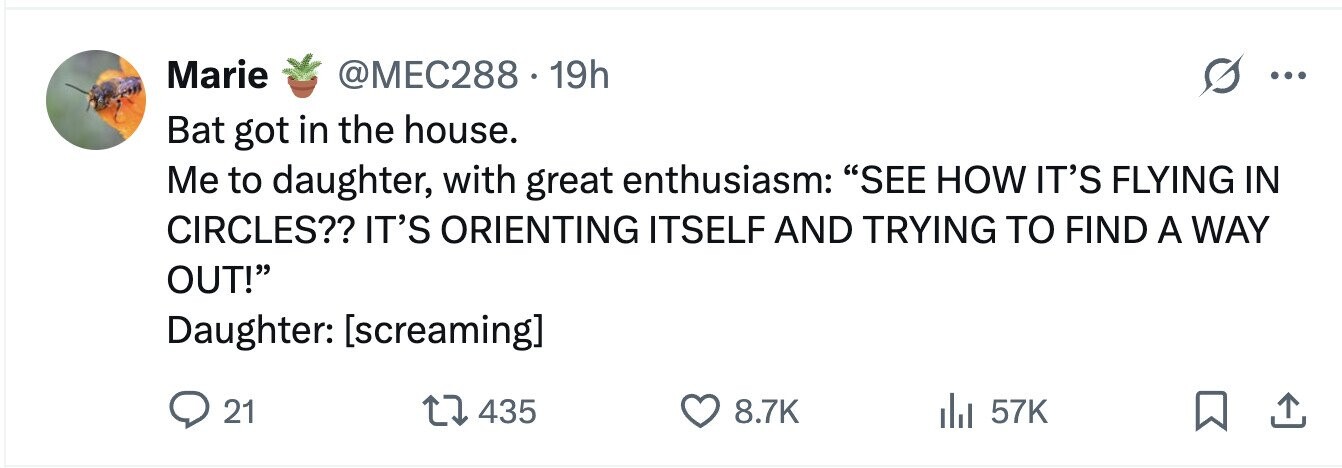Like the post with the heart icon
Image resolution: width=1342 pixels, height=468 pixels.
point(701,411)
